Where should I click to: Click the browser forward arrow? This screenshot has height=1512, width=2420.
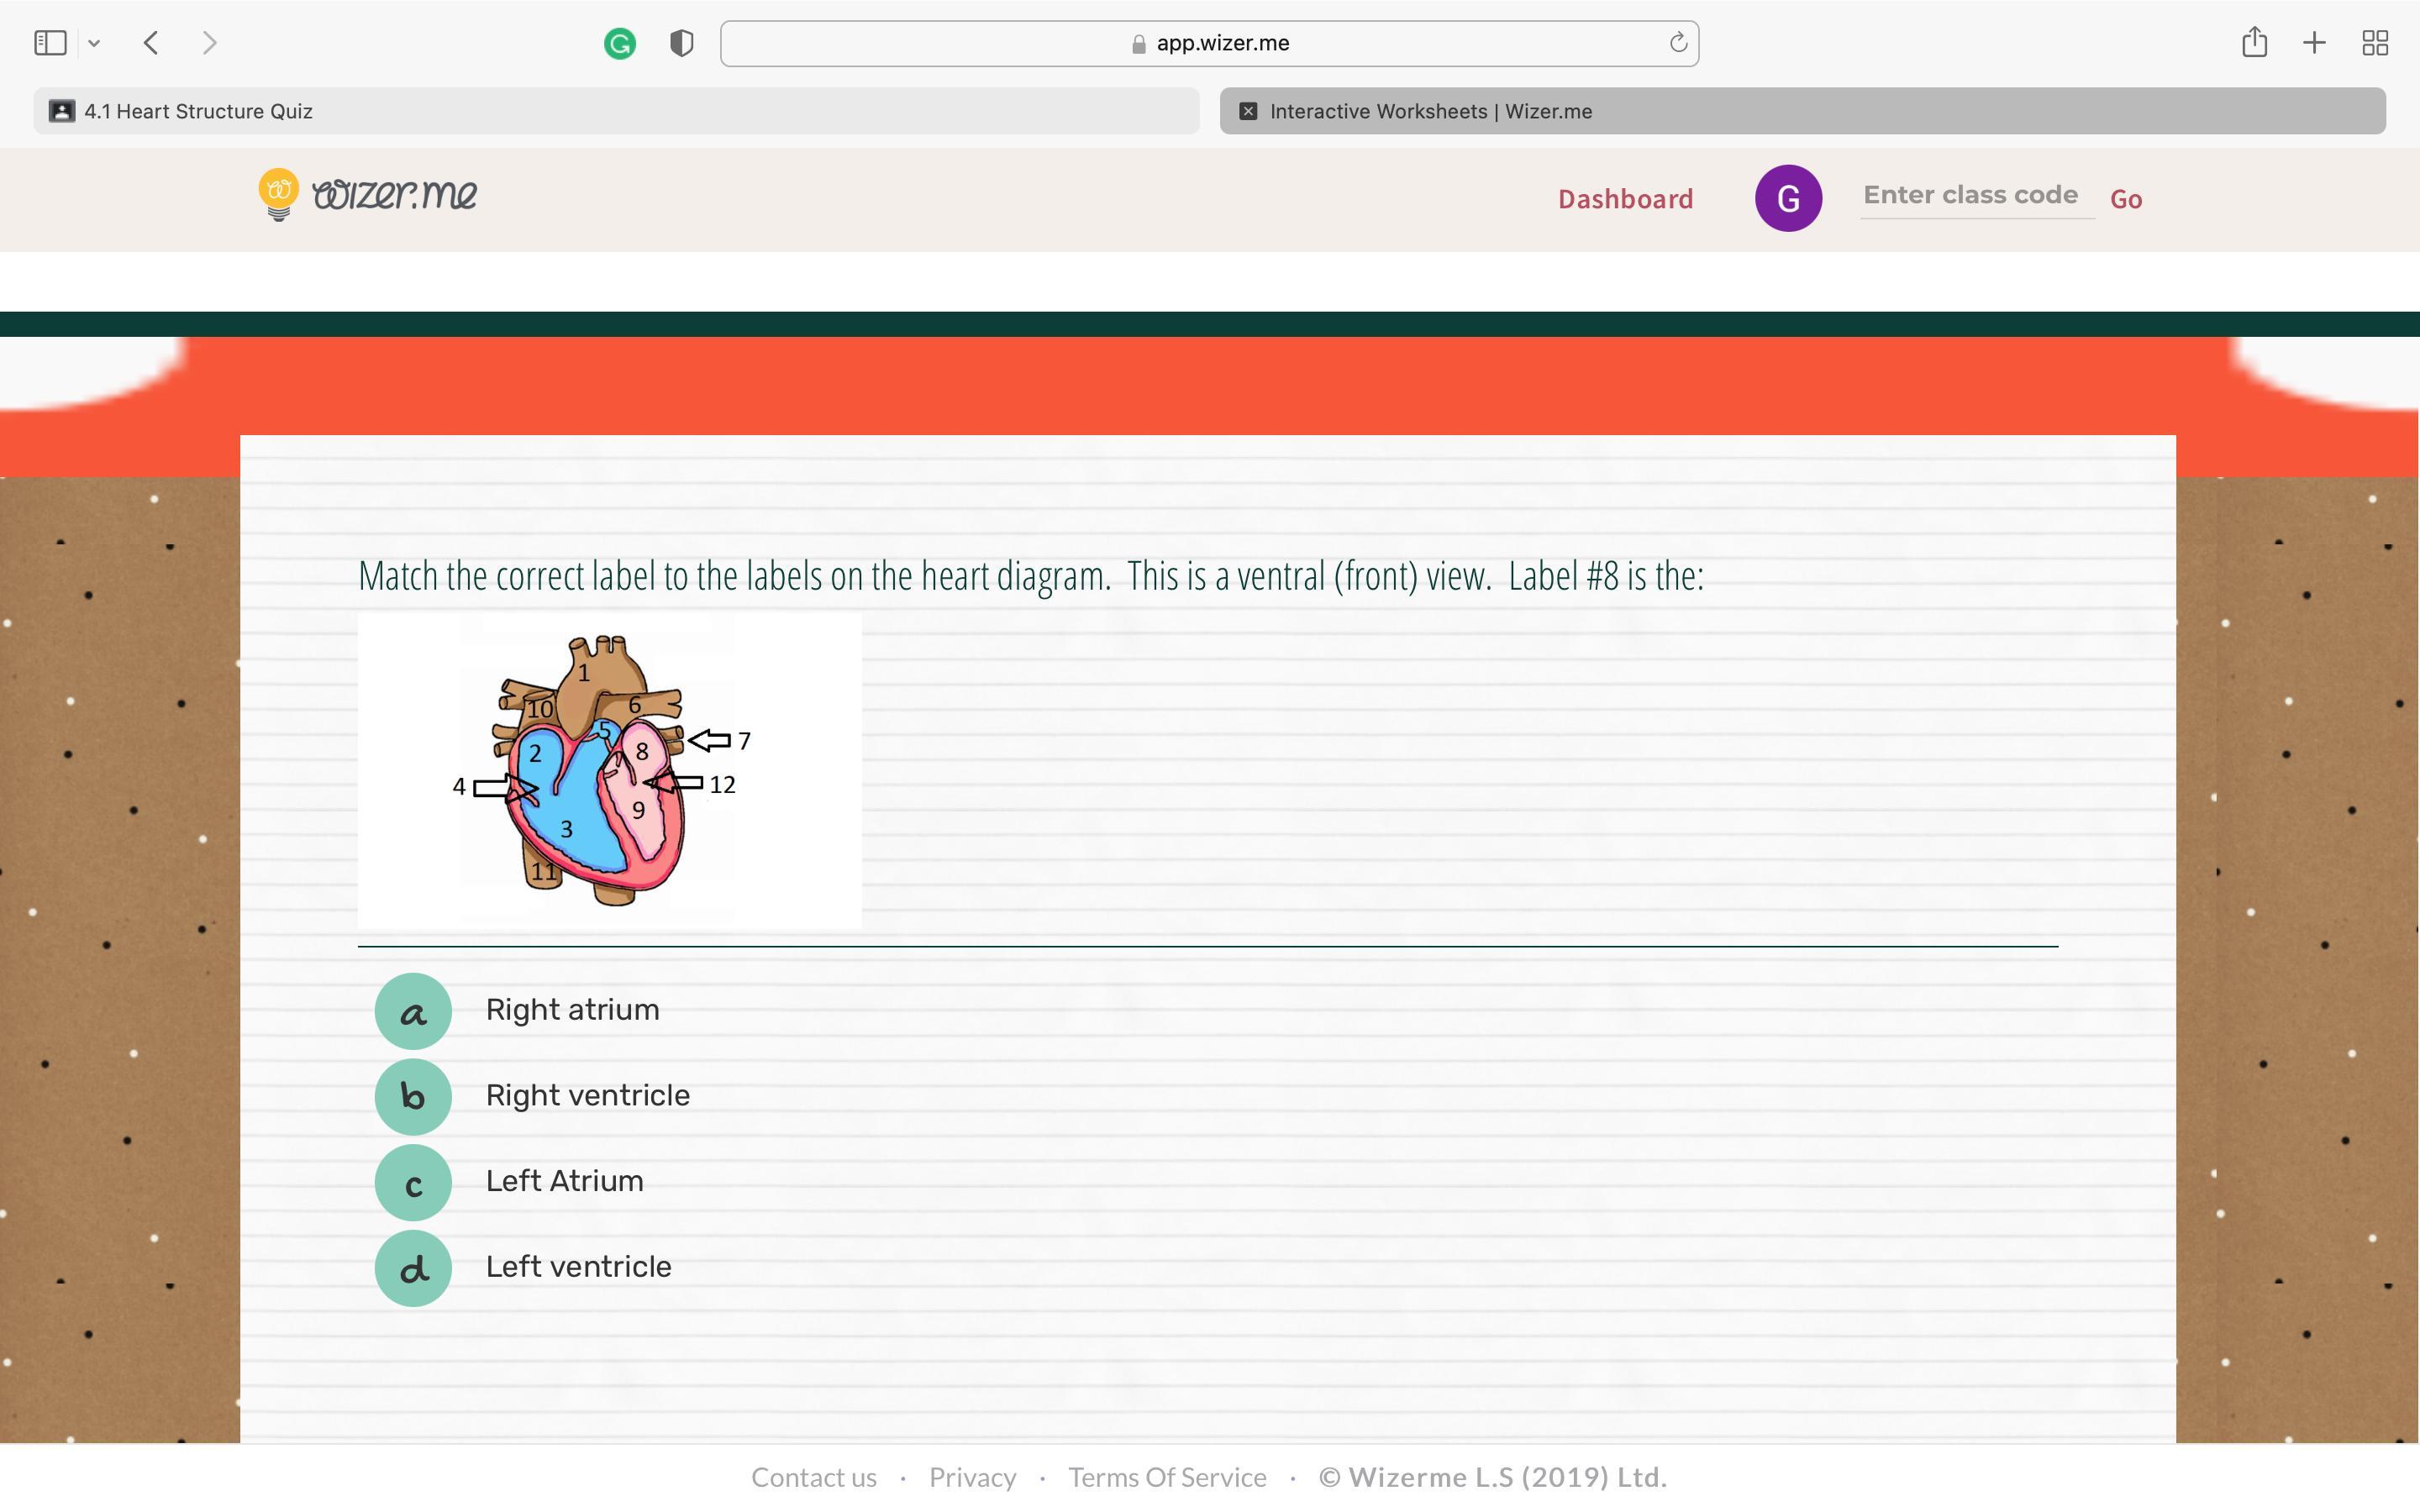click(209, 43)
